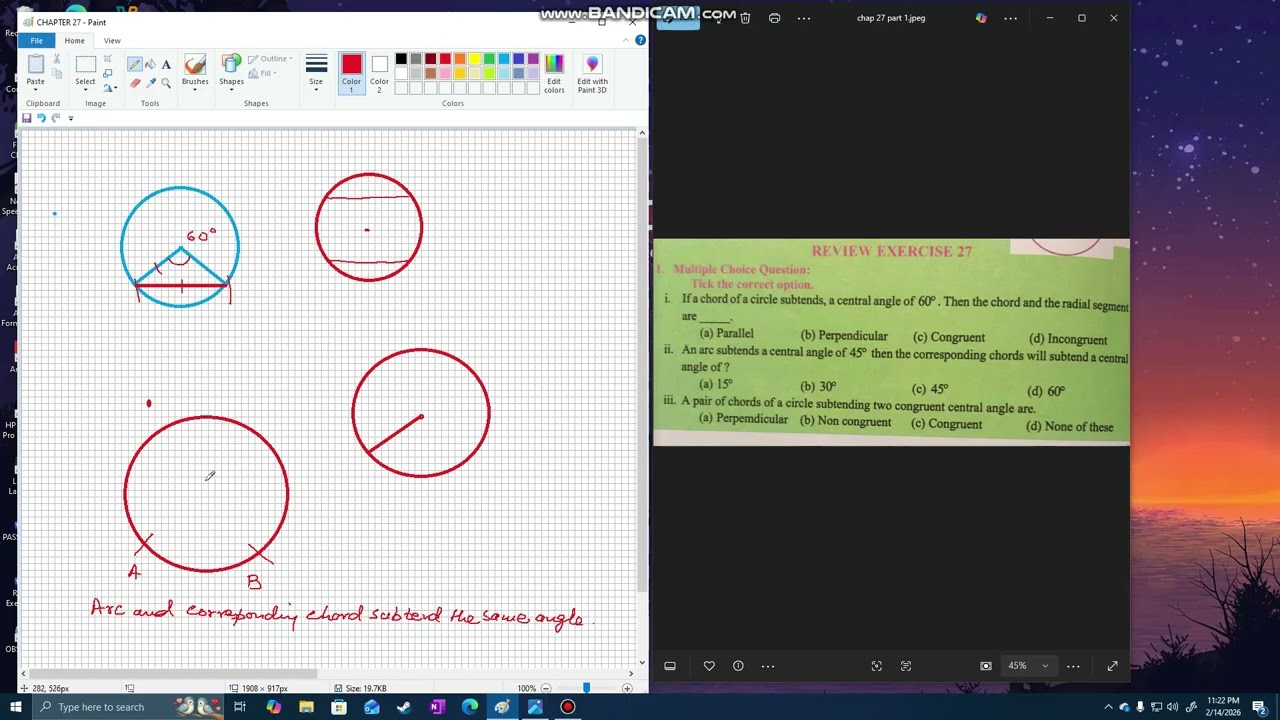The width and height of the screenshot is (1280, 720).
Task: Pick the yellow color swatch
Action: 474,59
